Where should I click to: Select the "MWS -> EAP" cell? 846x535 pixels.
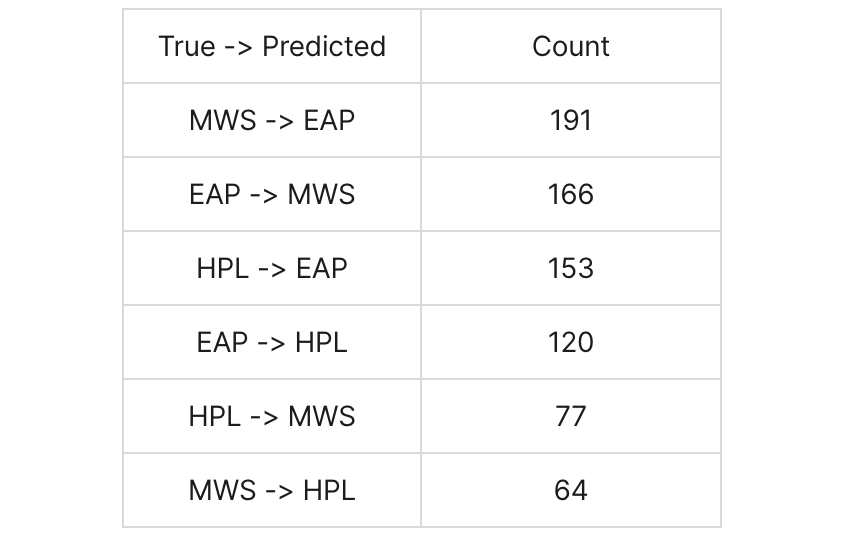pos(272,120)
